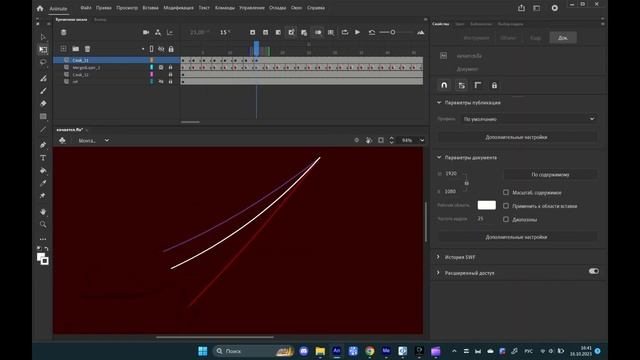Open the Вставка menu

tap(150, 8)
